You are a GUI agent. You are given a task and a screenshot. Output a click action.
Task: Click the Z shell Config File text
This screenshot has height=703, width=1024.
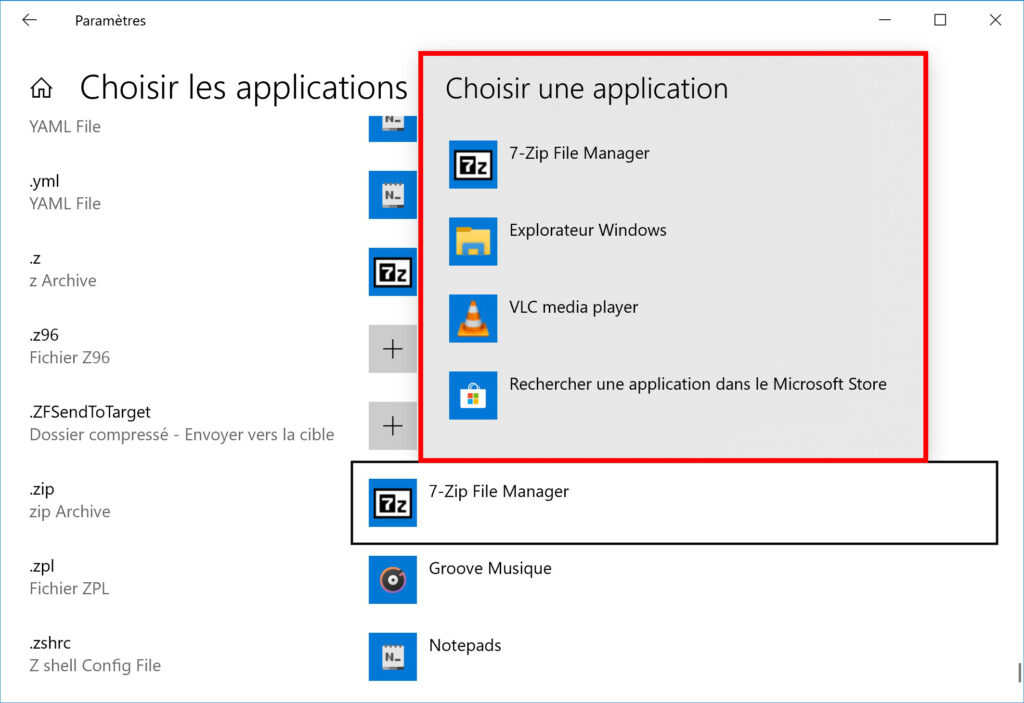coord(95,665)
